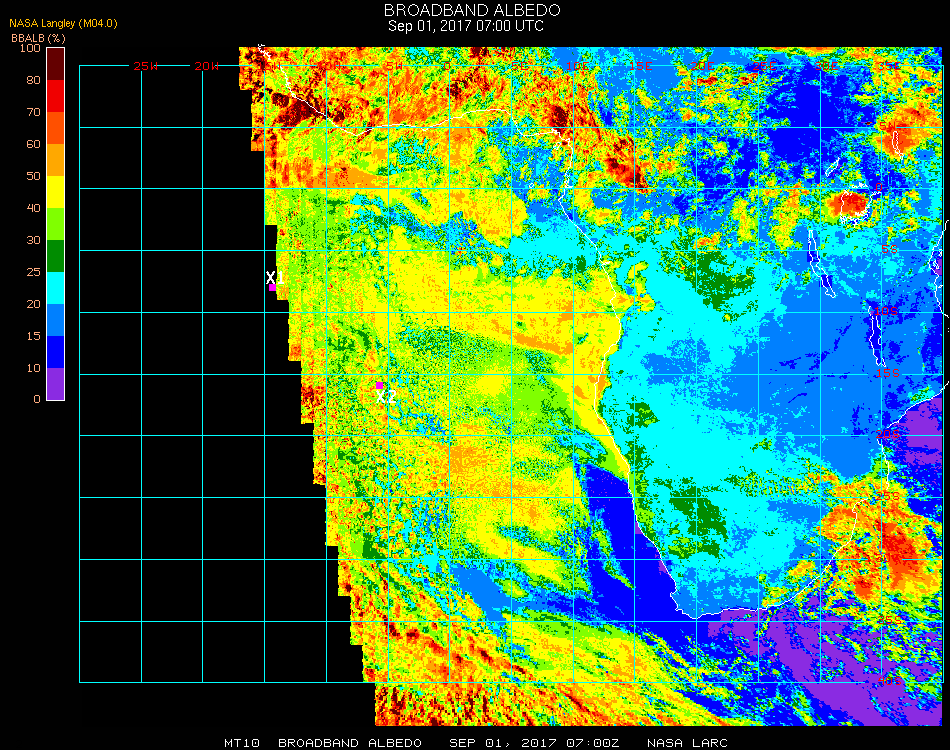950x750 pixels.
Task: Click the '30' tick on the colorbar
Action: point(33,240)
